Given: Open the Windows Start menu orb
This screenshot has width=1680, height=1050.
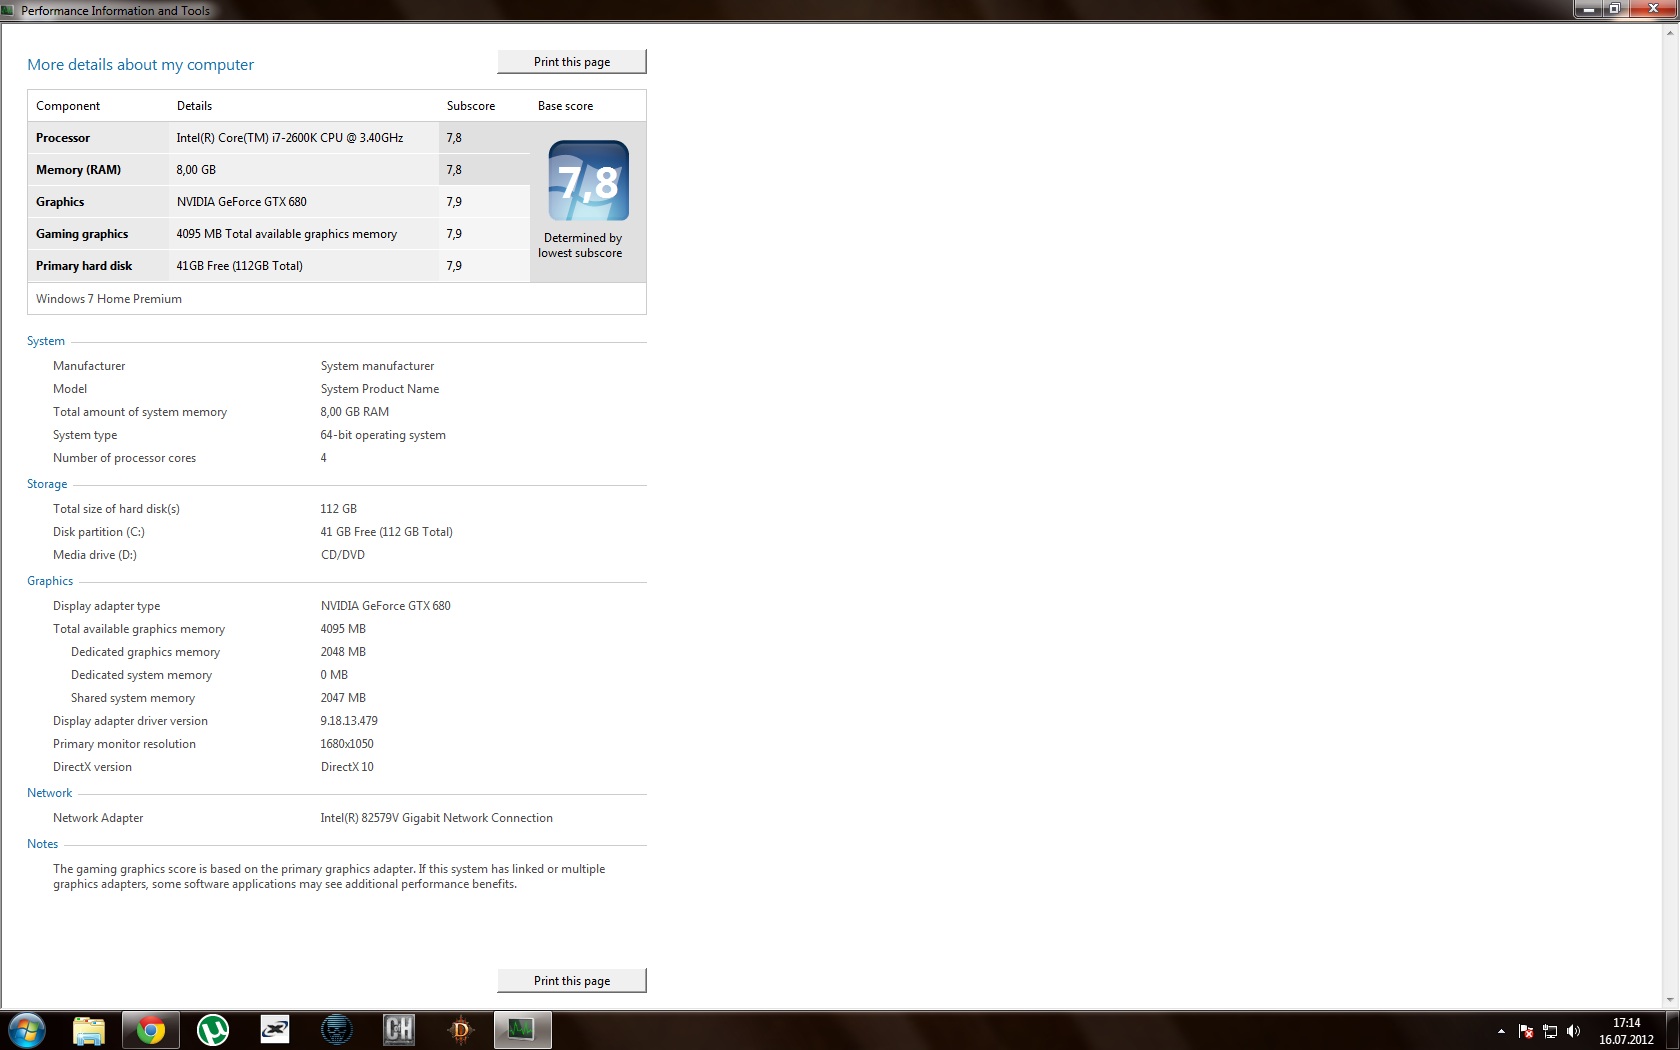Looking at the screenshot, I should point(27,1030).
